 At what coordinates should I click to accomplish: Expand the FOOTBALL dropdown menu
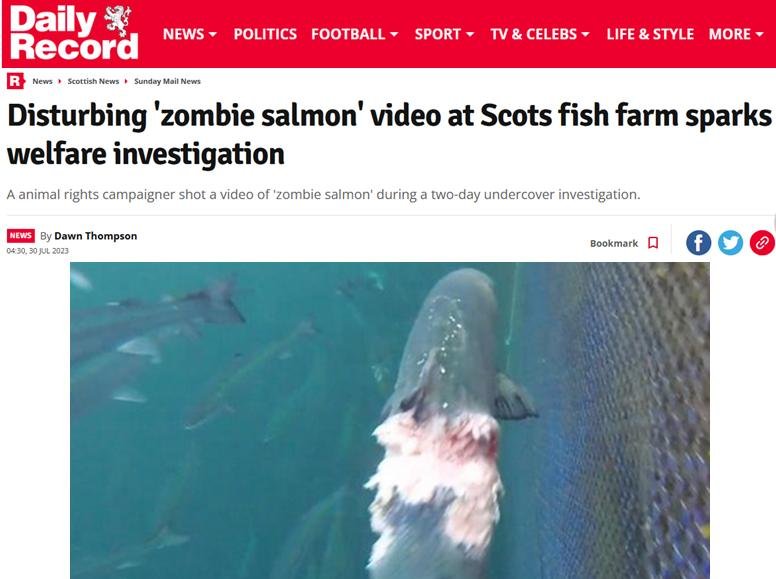(x=355, y=34)
